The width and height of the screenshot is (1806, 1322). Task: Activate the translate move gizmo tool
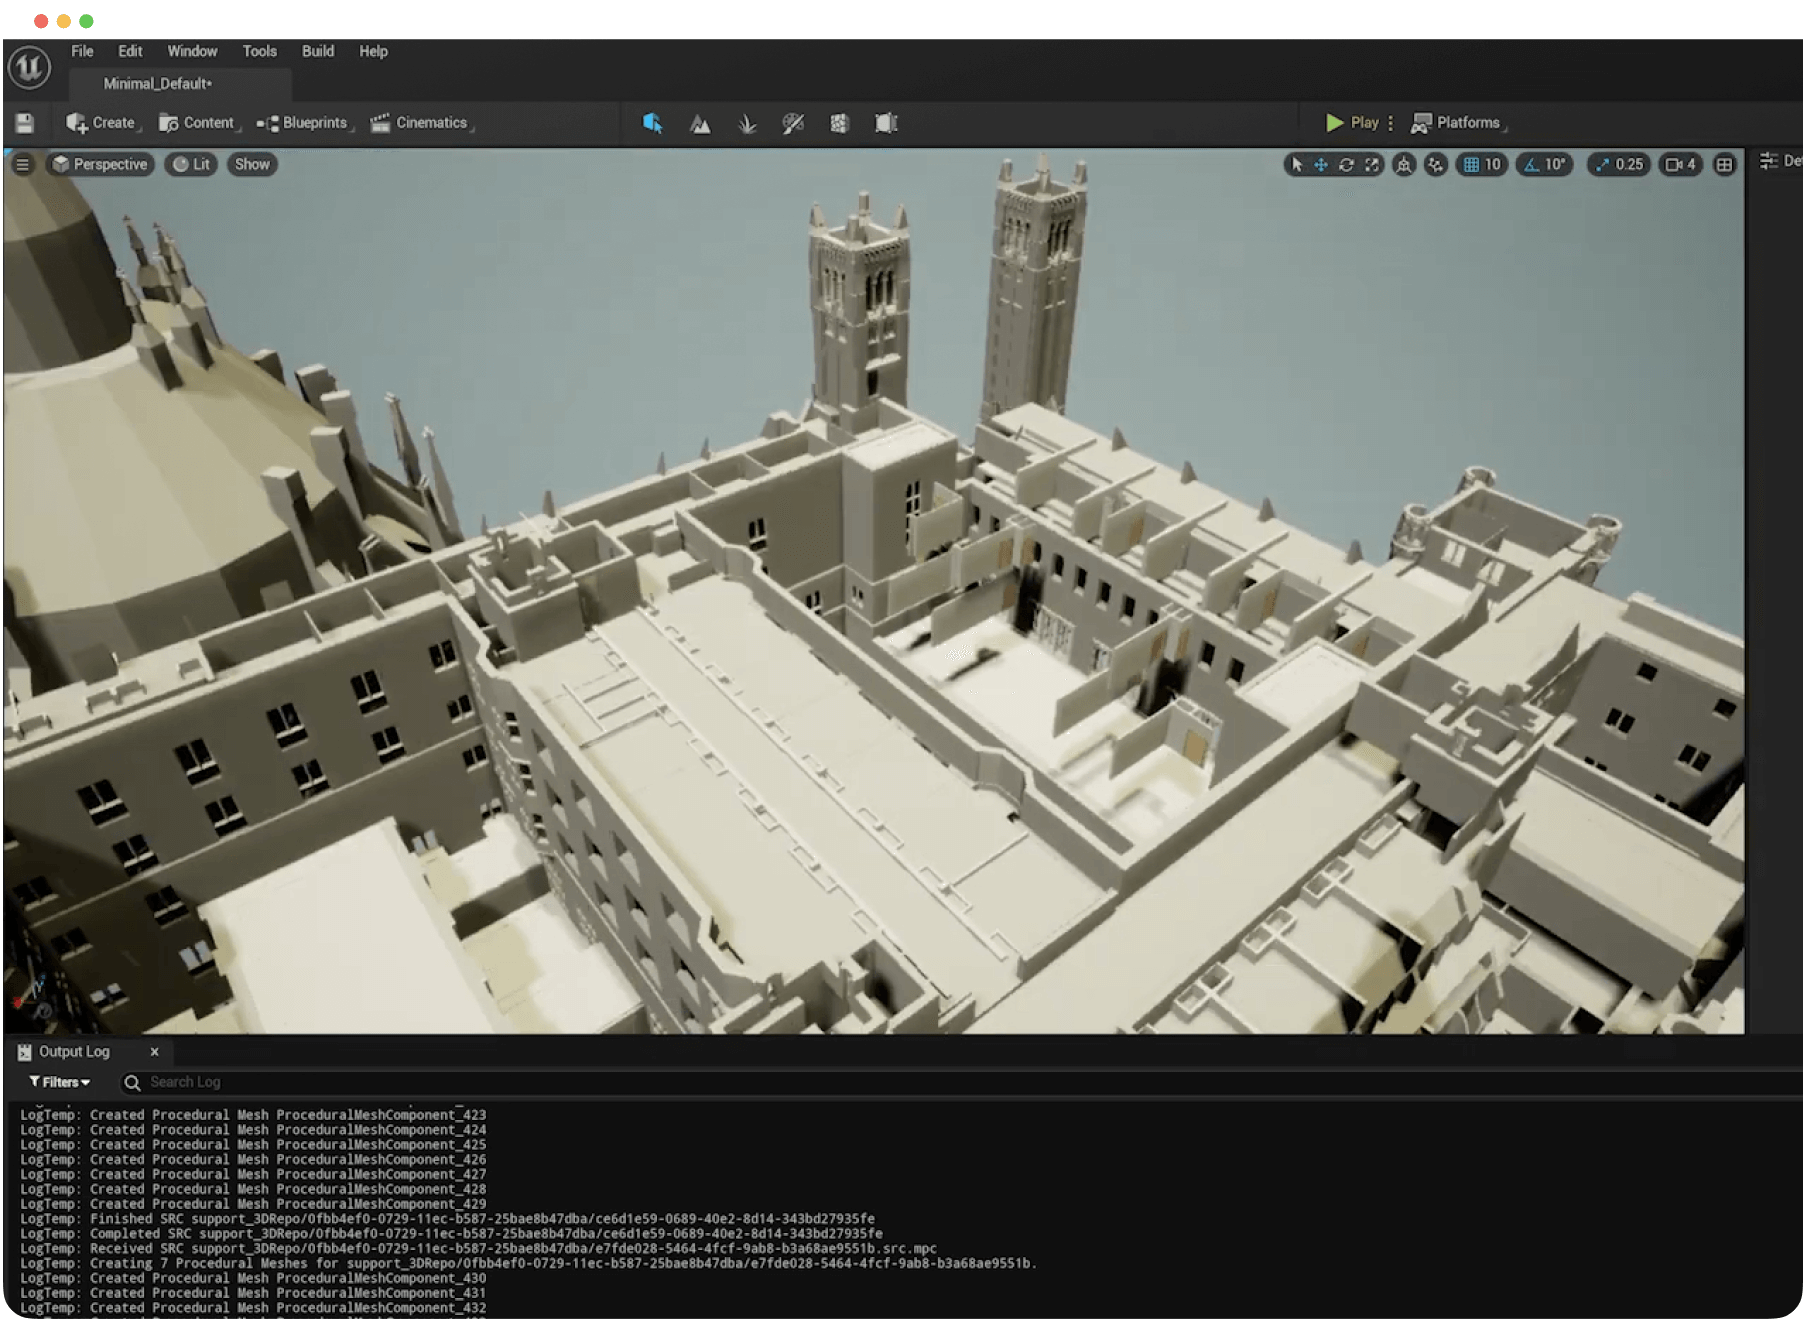pyautogui.click(x=1321, y=164)
